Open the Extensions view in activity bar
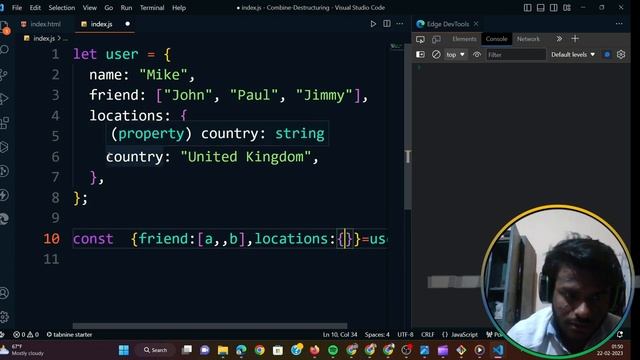The image size is (640, 360). pyautogui.click(x=4, y=122)
